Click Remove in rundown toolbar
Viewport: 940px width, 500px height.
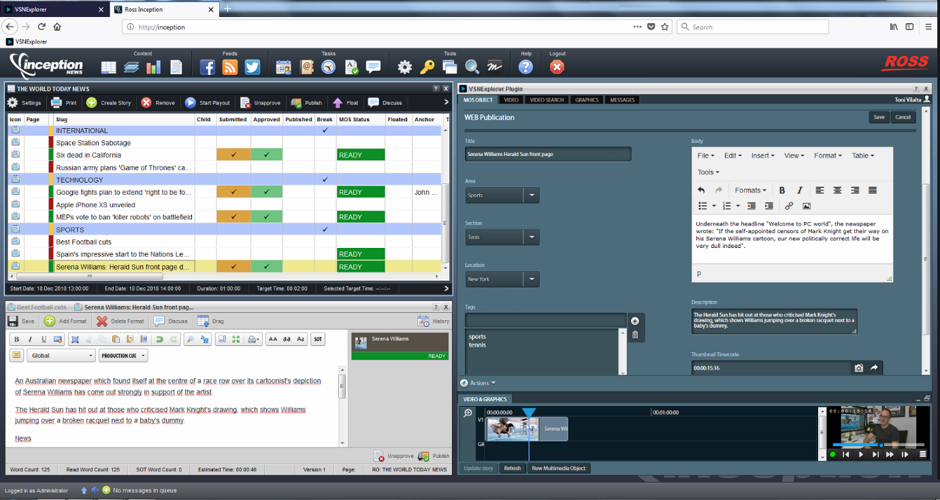[158, 103]
